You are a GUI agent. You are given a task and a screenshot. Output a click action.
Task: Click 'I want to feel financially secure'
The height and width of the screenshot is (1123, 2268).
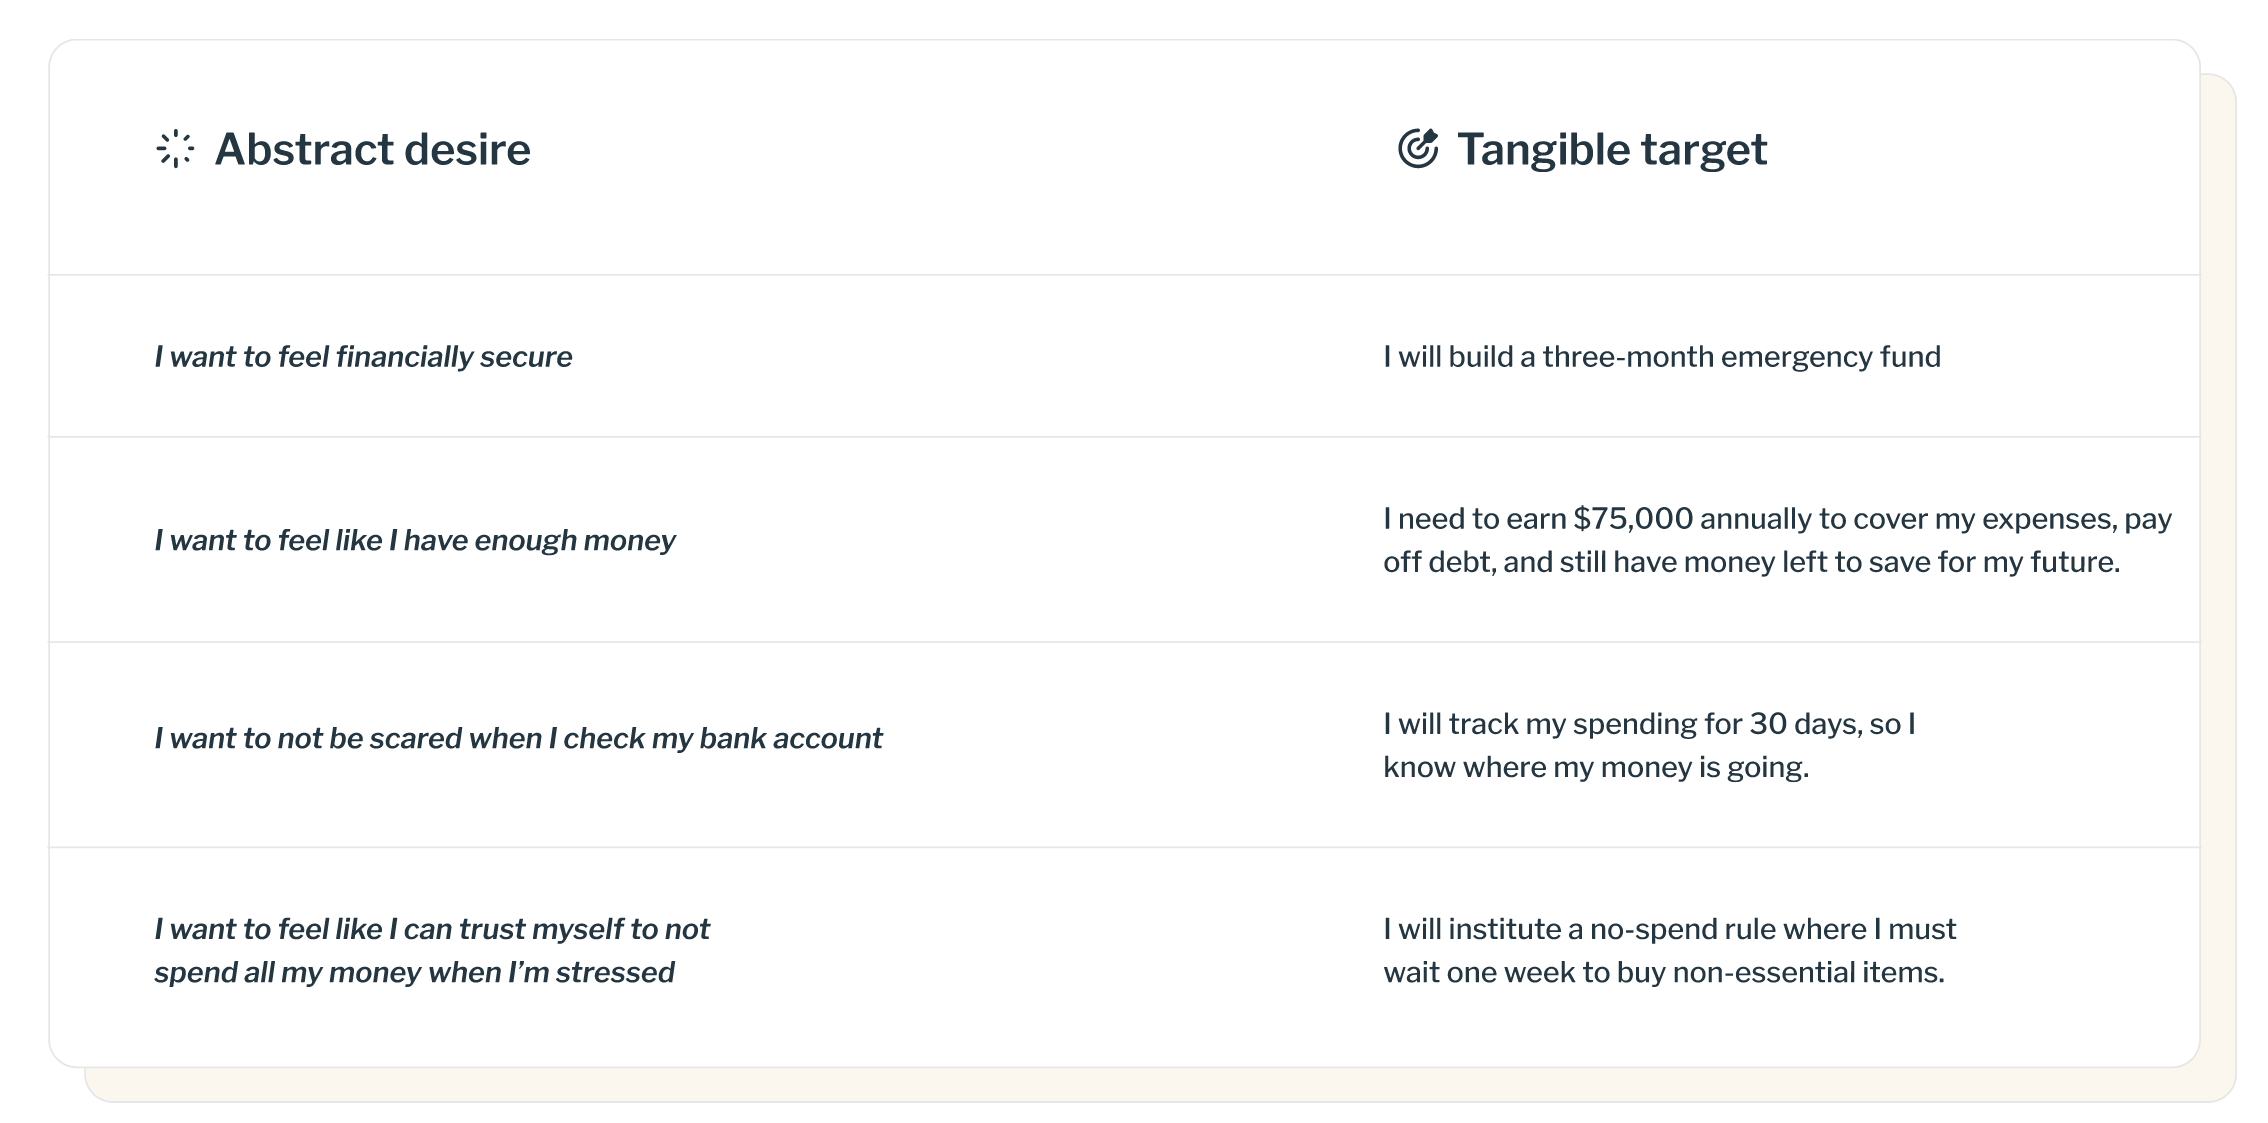tap(363, 357)
